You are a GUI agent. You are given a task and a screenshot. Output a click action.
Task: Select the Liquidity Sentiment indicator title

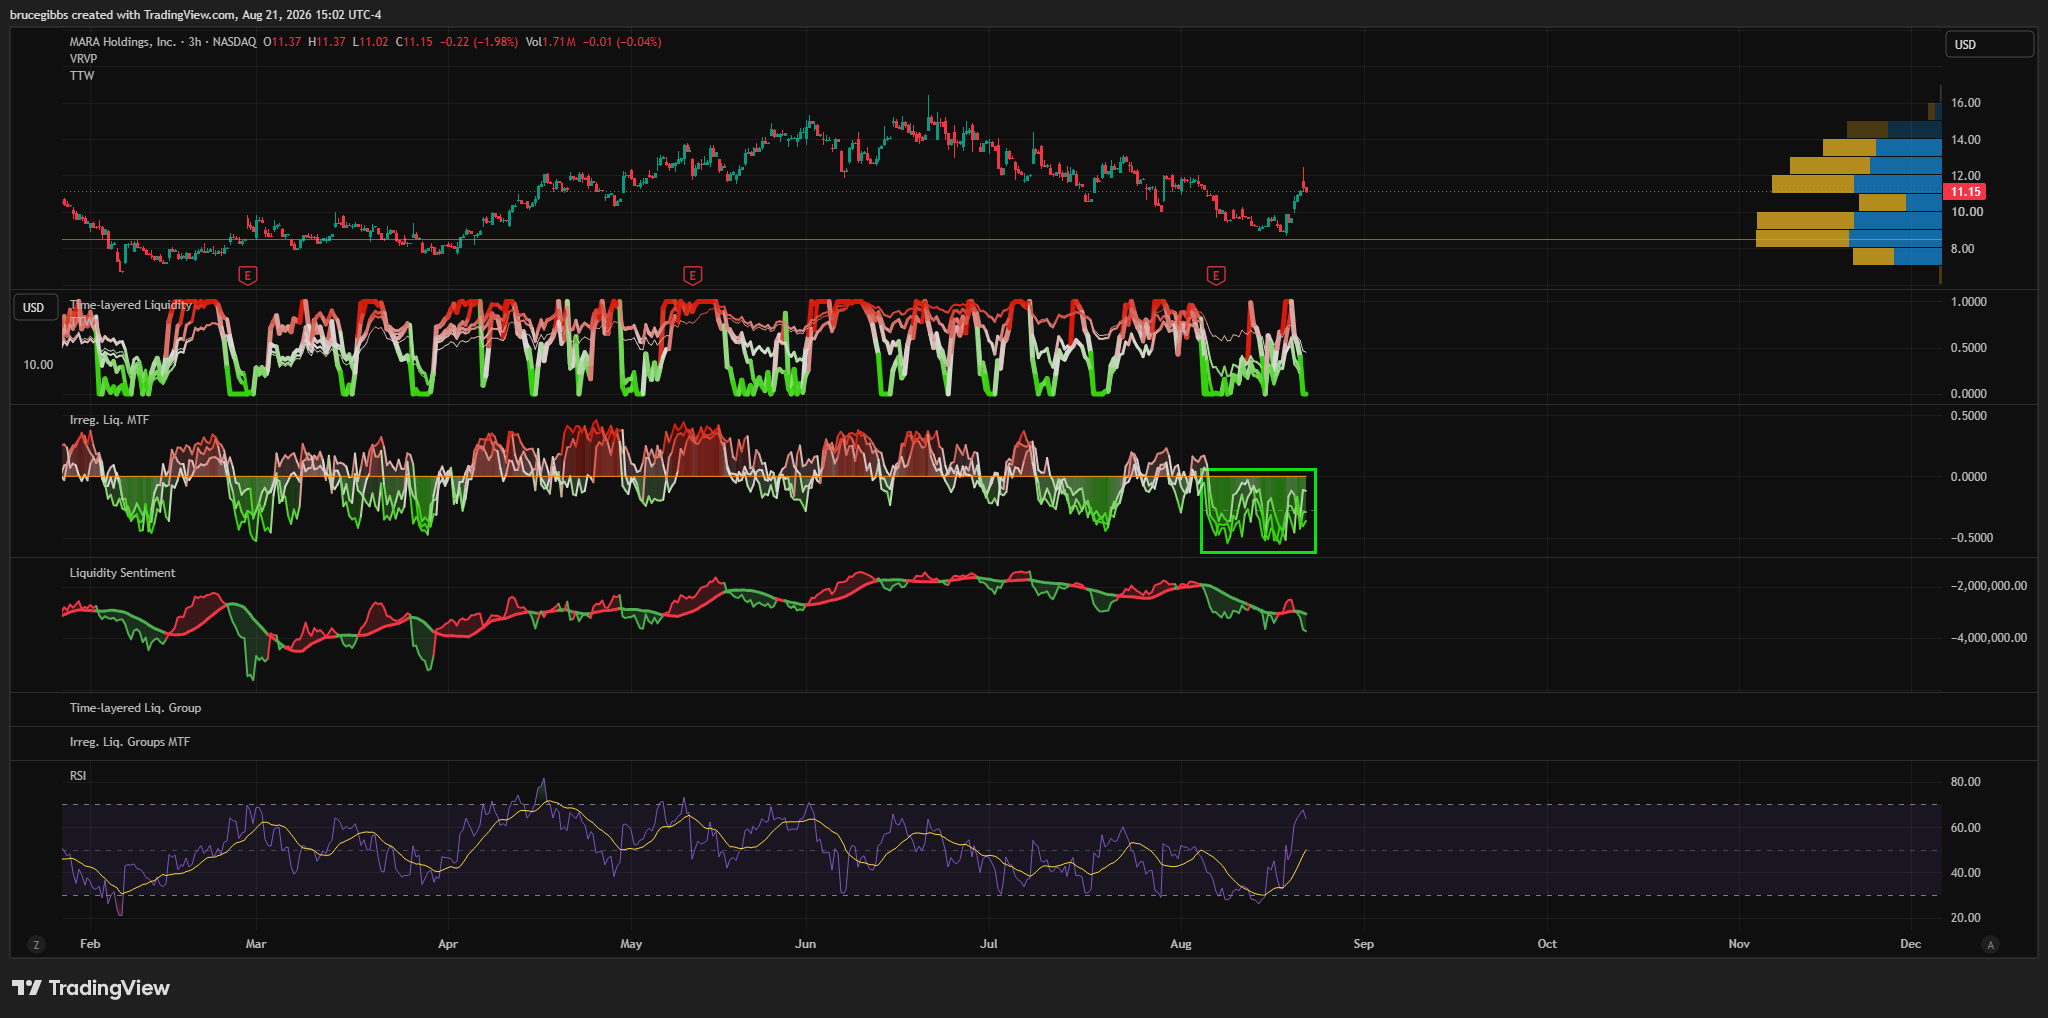(122, 573)
